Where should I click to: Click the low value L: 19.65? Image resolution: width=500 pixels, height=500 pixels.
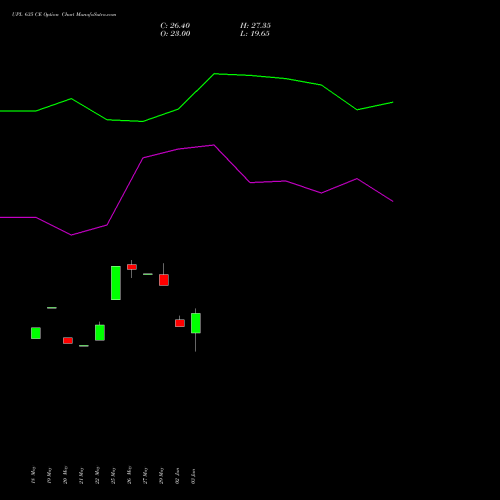coord(255,34)
